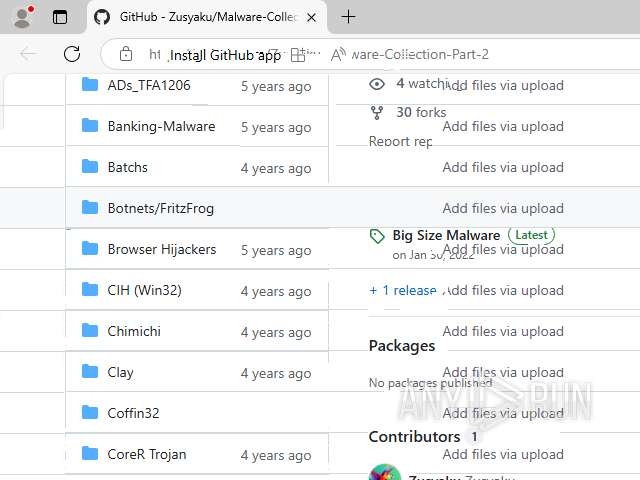
Task: Click the Latest release badge
Action: click(x=531, y=235)
